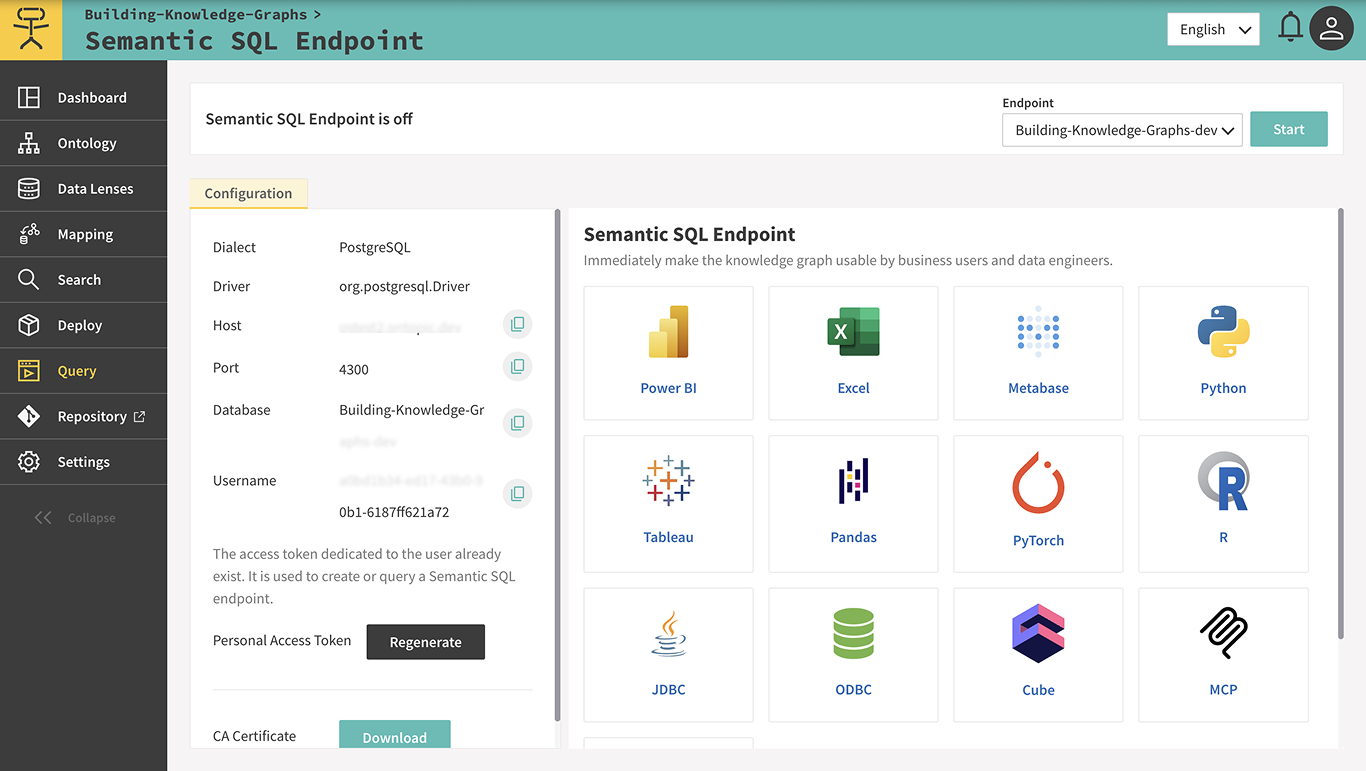Go to Dashboard in sidebar

[x=83, y=98]
